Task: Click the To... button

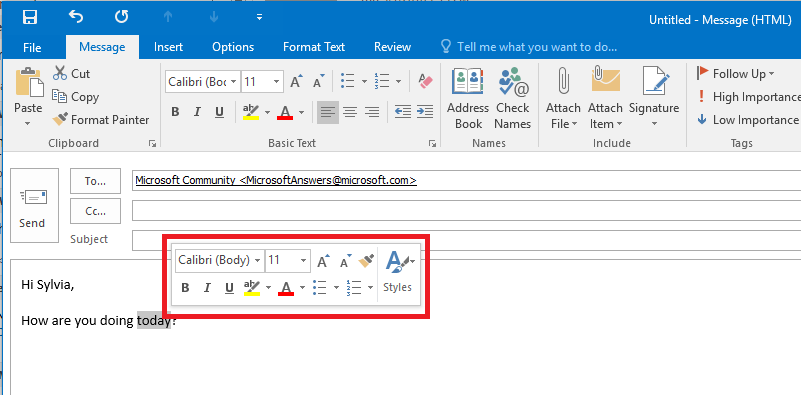Action: 95,181
